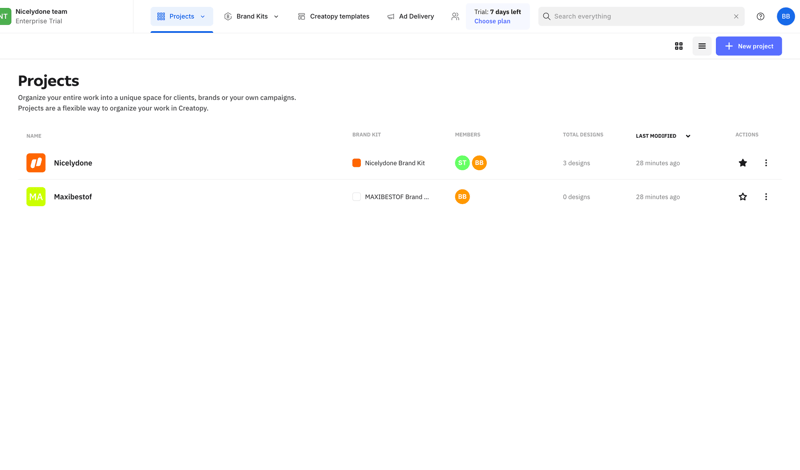Click the 0 designs count

(x=576, y=197)
